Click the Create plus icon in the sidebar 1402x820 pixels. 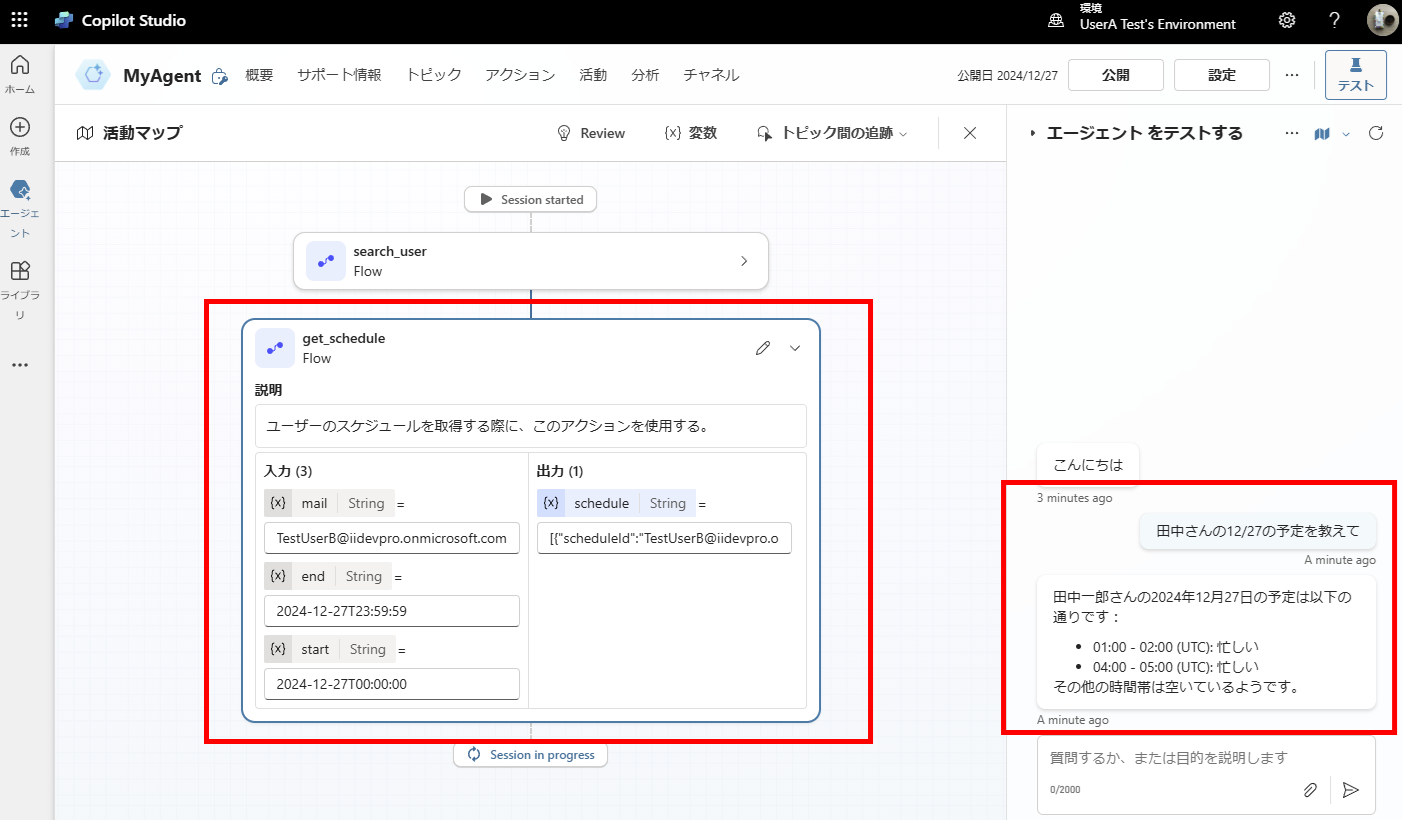[x=19, y=128]
